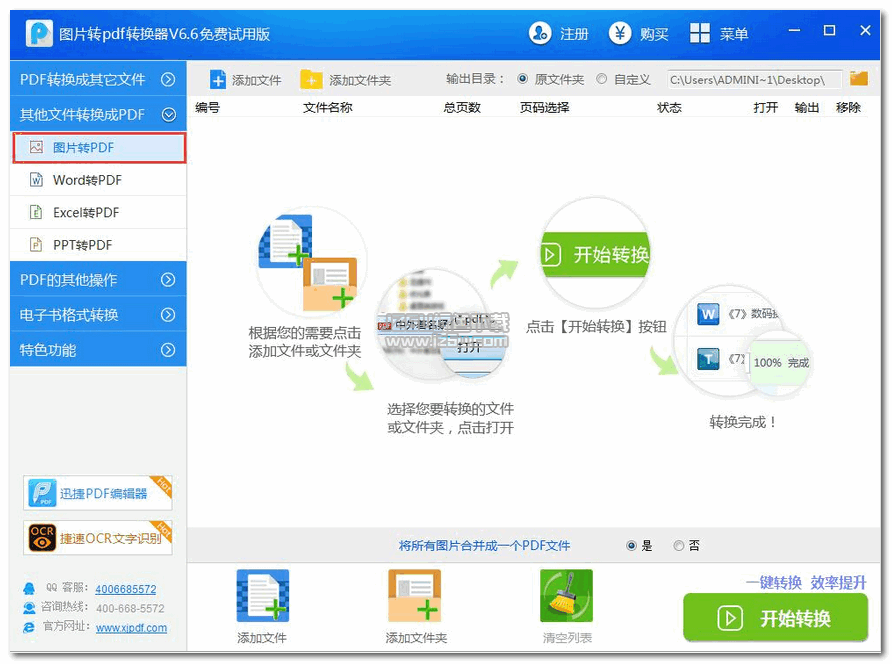The height and width of the screenshot is (664, 892).
Task: Click the yellow add folder icon in toolbar
Action: tap(311, 80)
